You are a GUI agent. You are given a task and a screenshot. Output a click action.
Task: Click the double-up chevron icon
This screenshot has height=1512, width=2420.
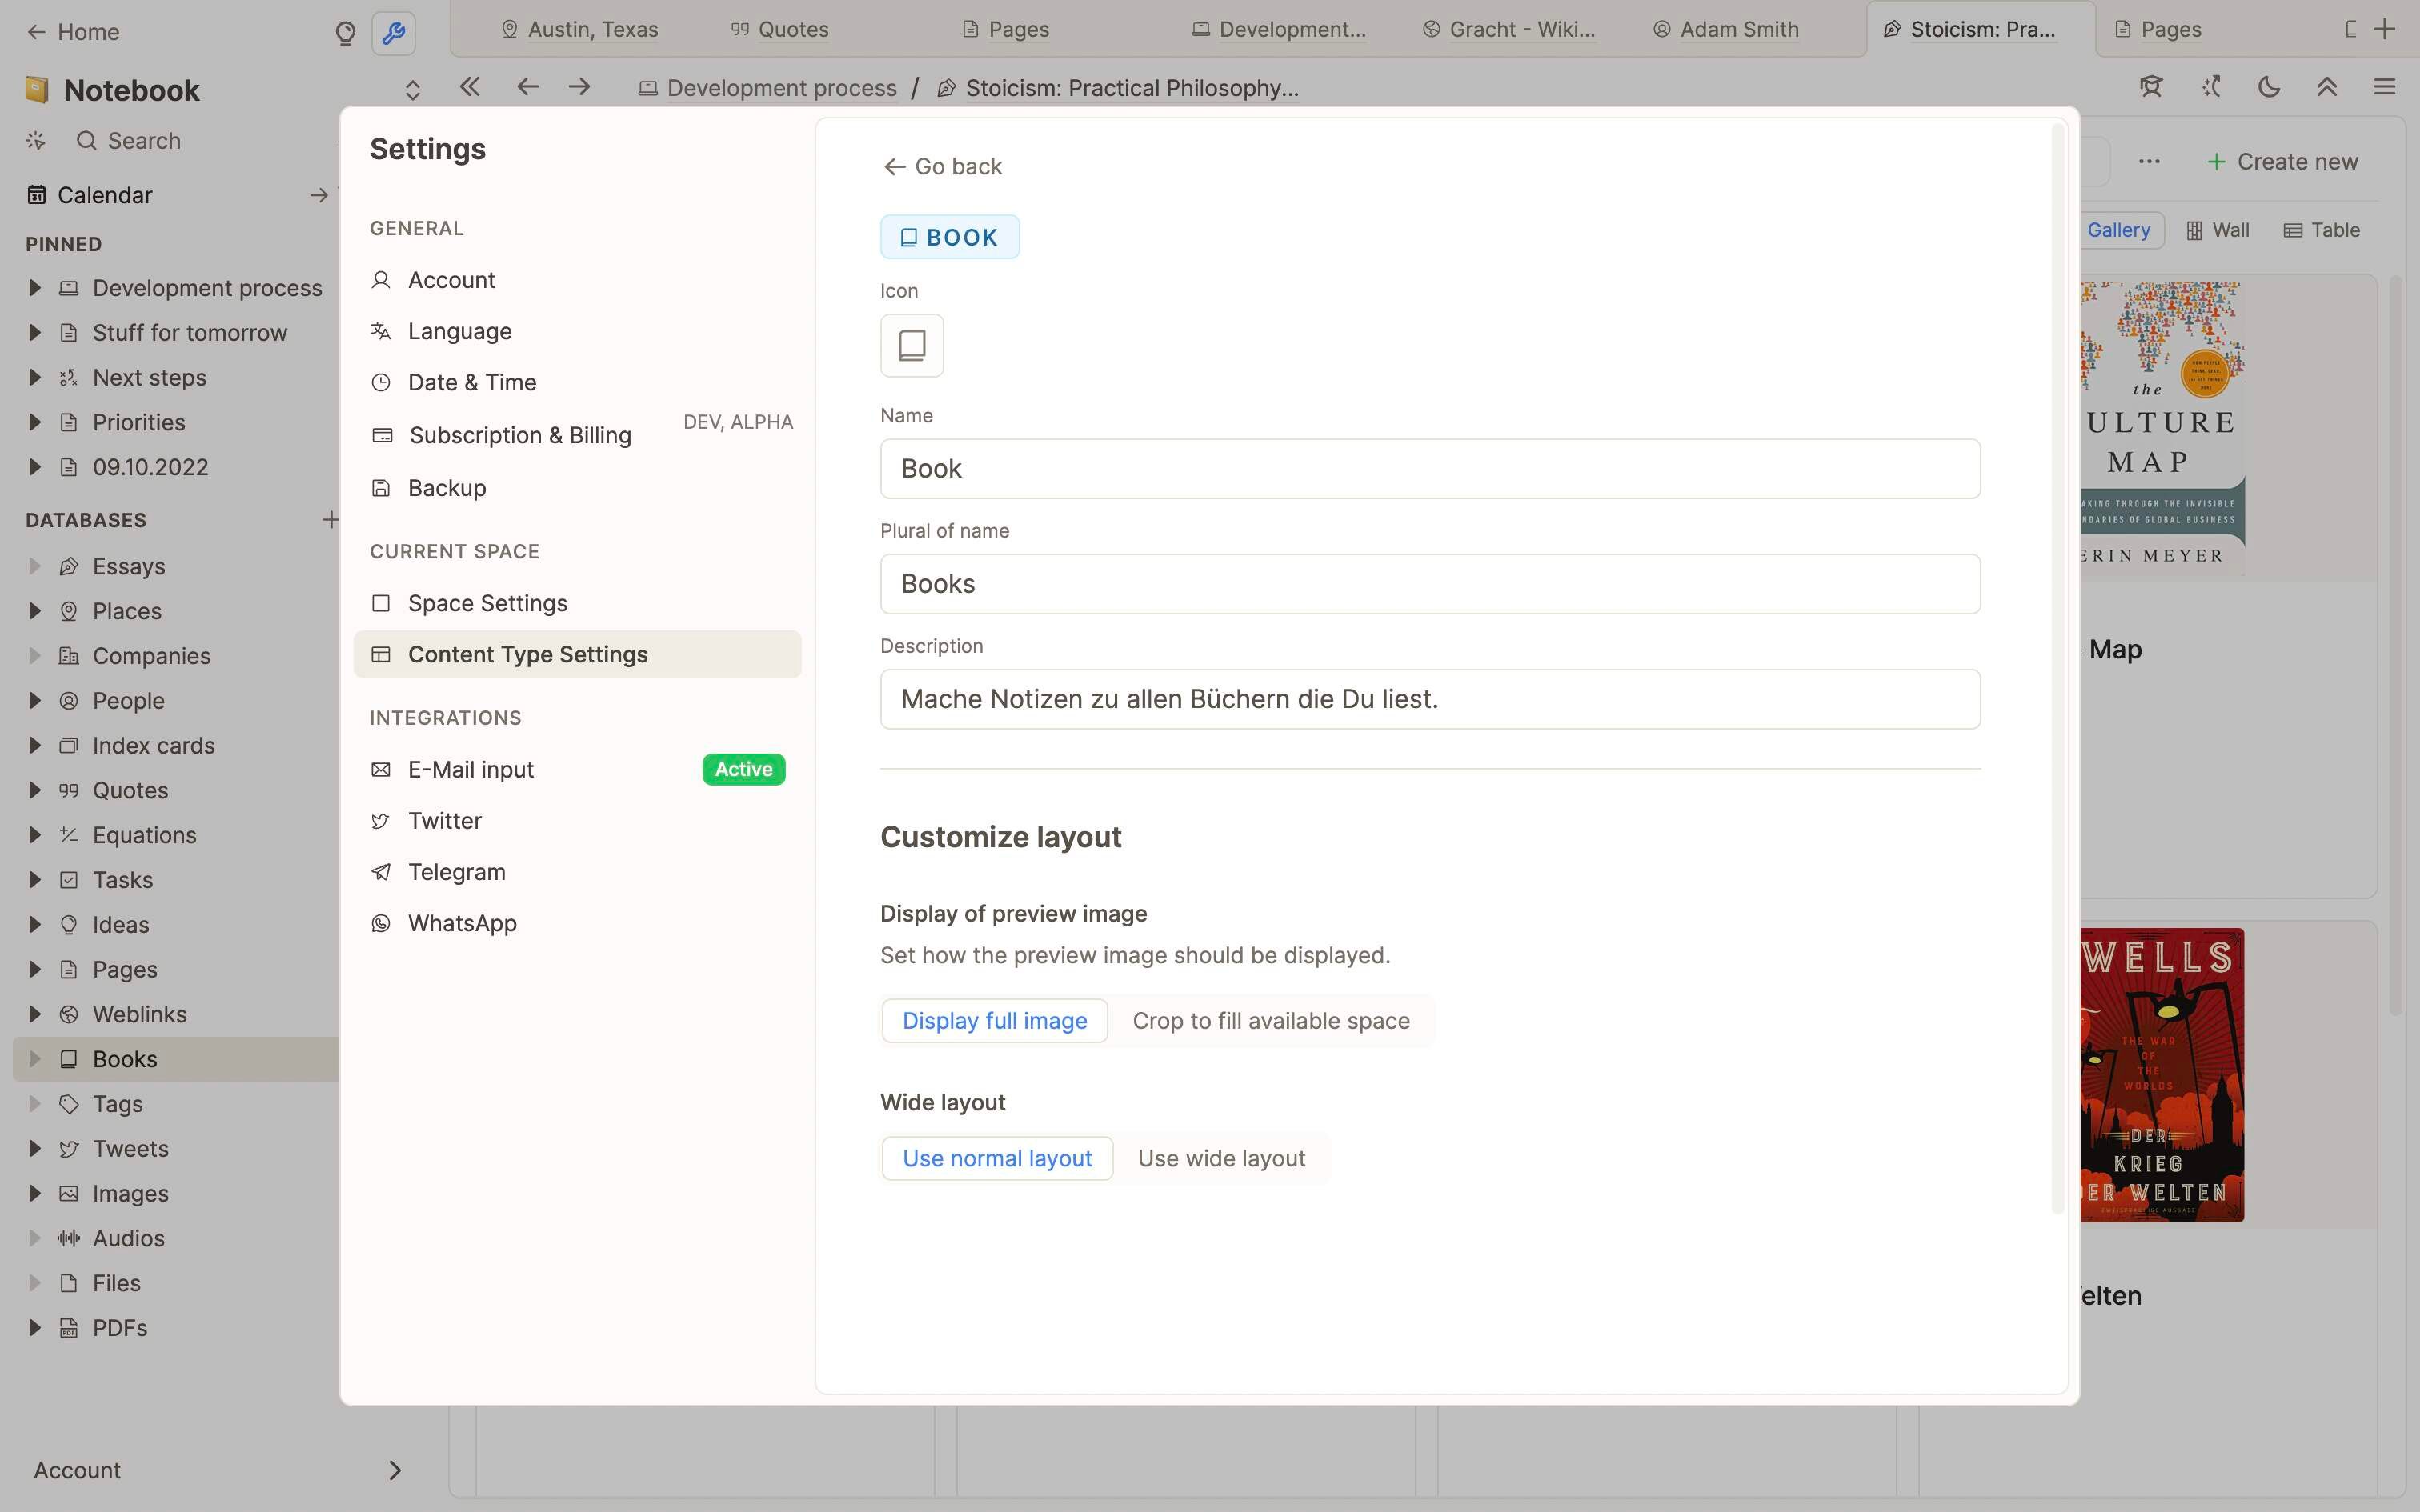pyautogui.click(x=2326, y=87)
